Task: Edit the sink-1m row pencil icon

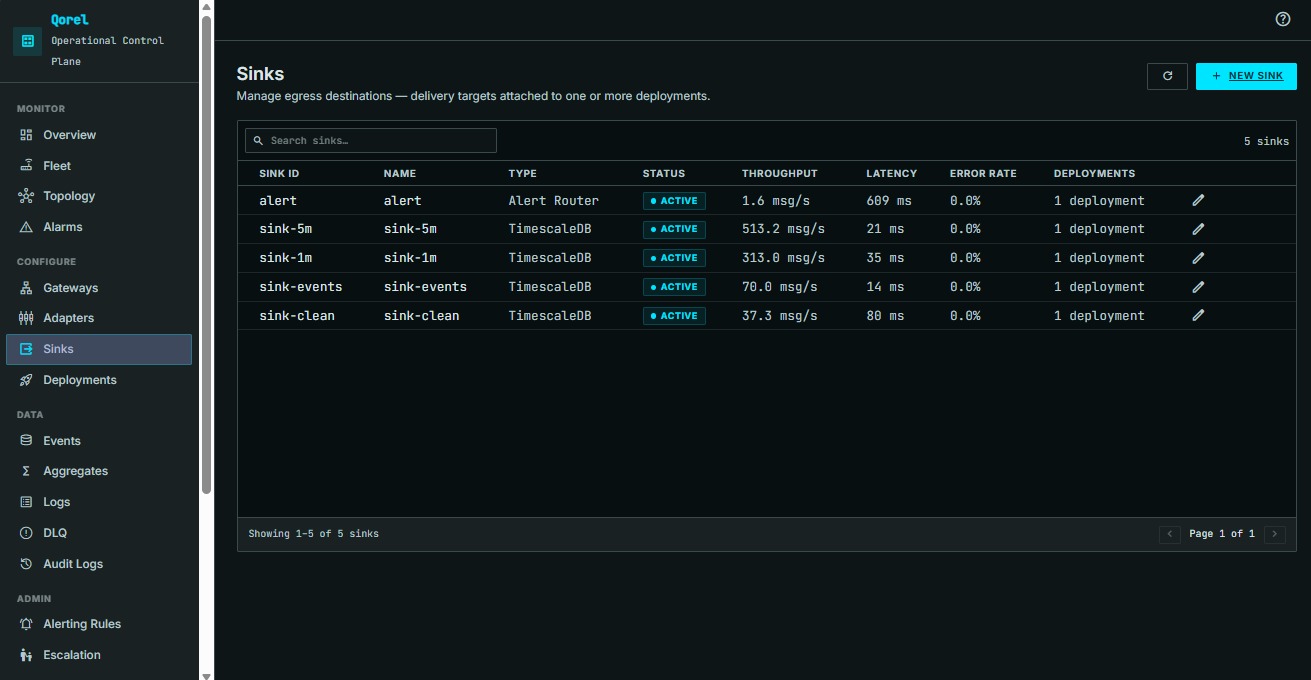Action: tap(1198, 258)
